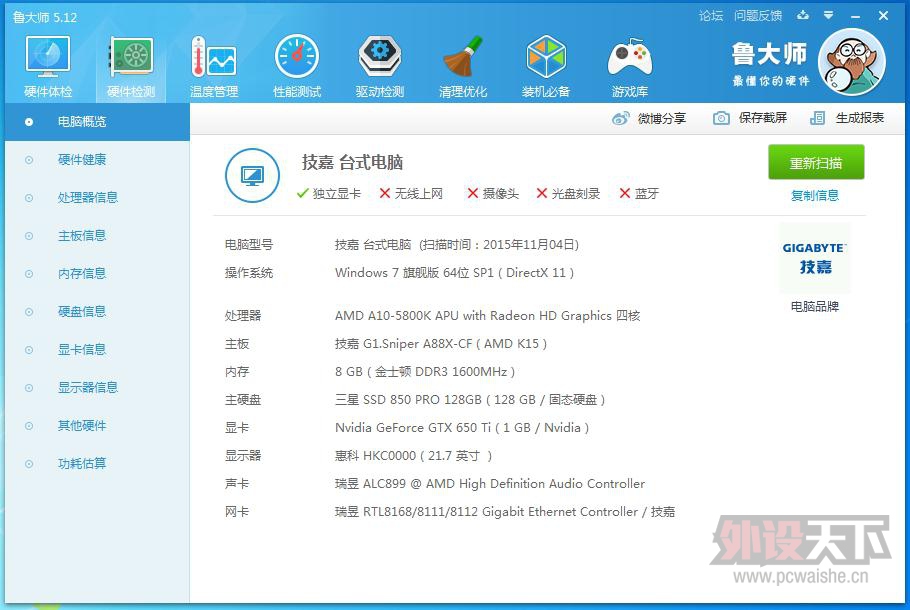Click the 复制信息 copy info link
Image resolution: width=910 pixels, height=610 pixels.
tap(815, 196)
